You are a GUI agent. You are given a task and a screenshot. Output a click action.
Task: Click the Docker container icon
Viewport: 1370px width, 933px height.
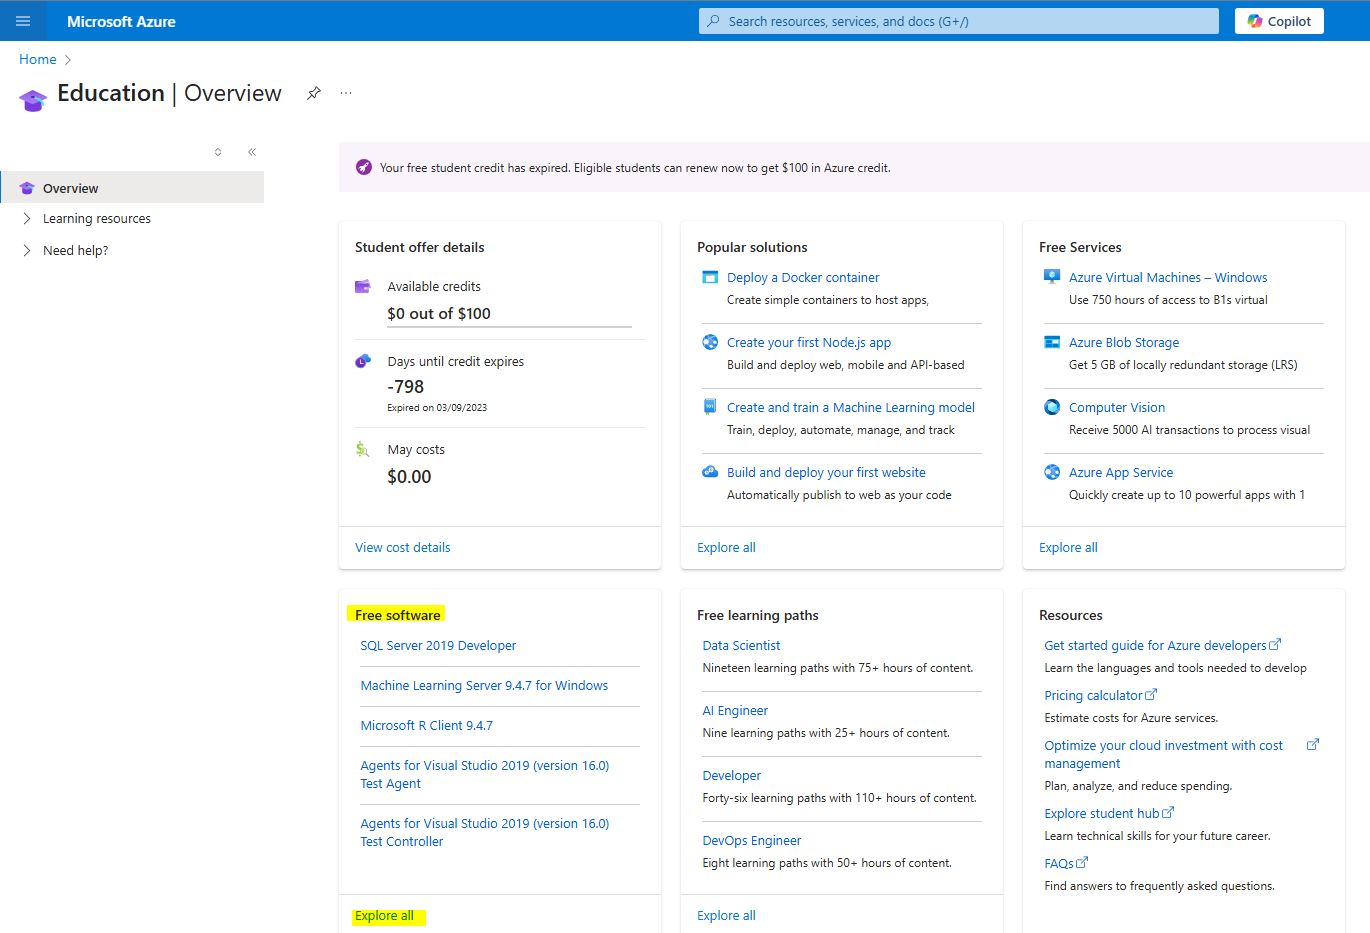pos(710,277)
